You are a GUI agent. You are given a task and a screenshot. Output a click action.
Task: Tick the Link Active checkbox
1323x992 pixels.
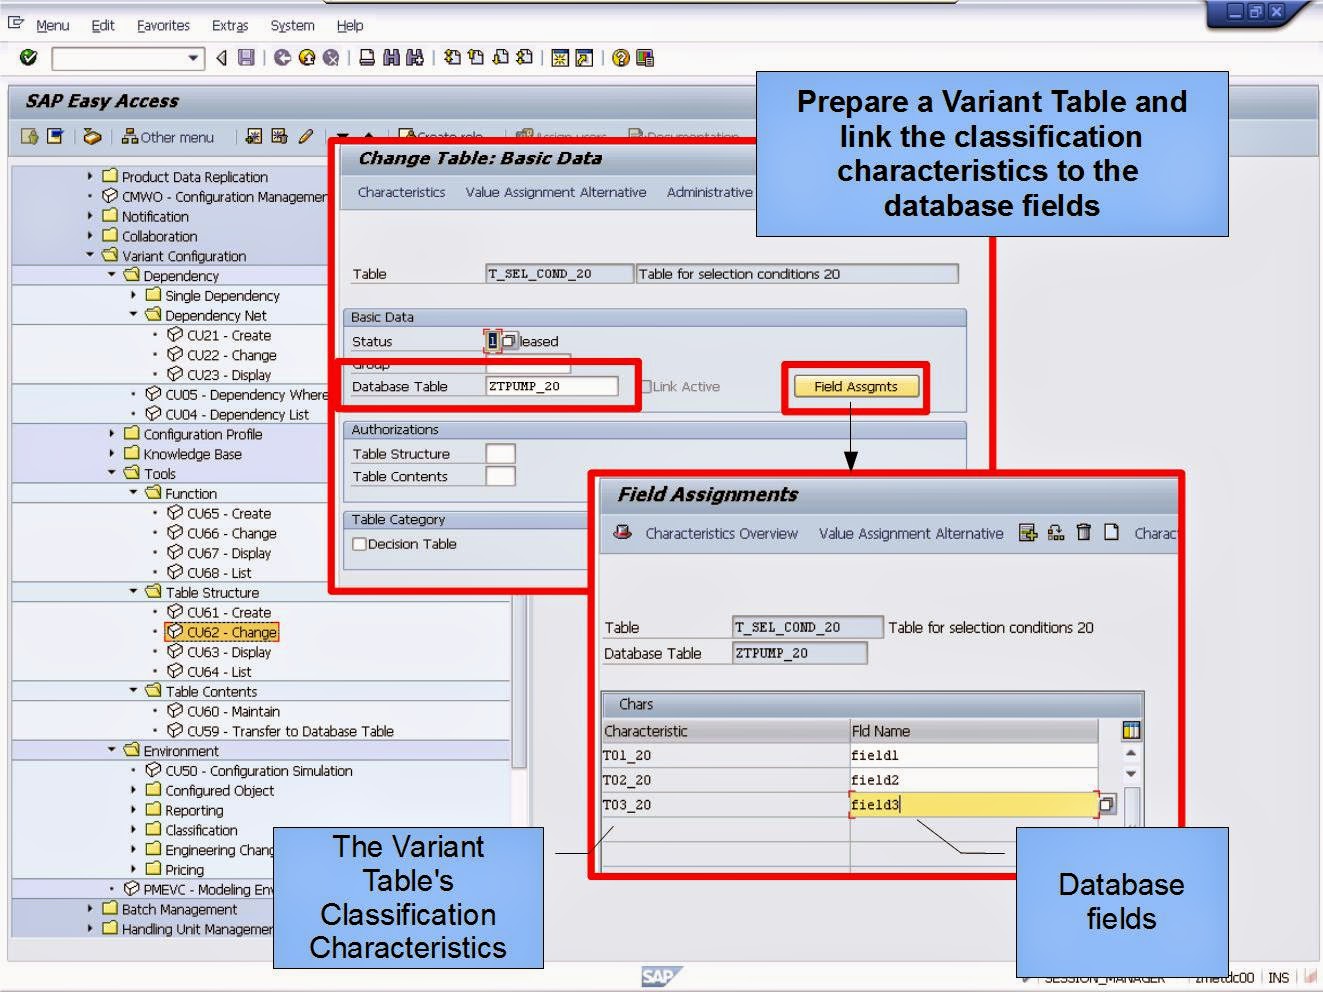[645, 386]
